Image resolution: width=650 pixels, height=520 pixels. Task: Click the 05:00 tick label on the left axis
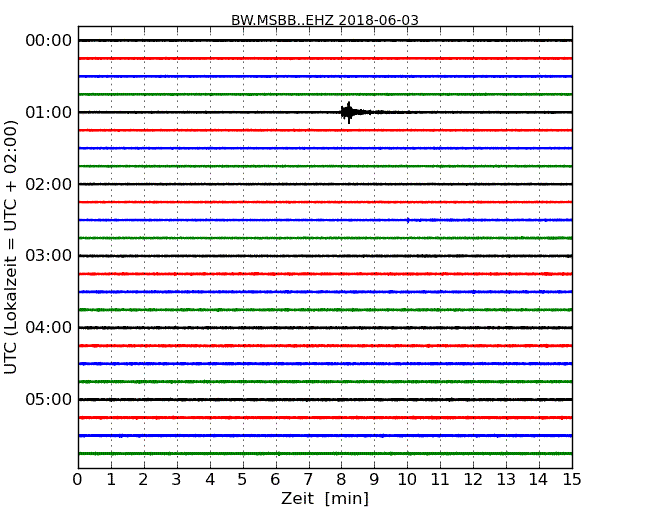(x=48, y=400)
